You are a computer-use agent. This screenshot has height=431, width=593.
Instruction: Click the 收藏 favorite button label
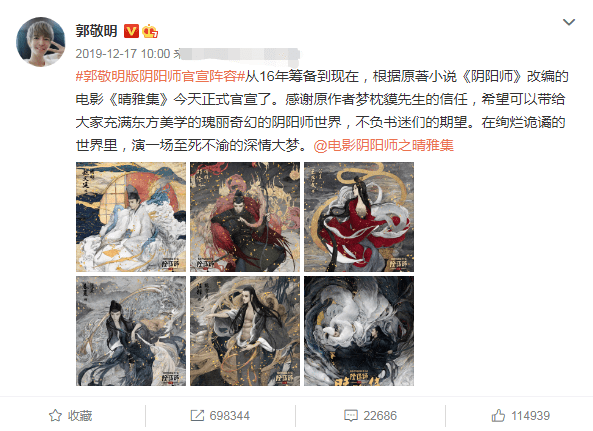(80, 416)
